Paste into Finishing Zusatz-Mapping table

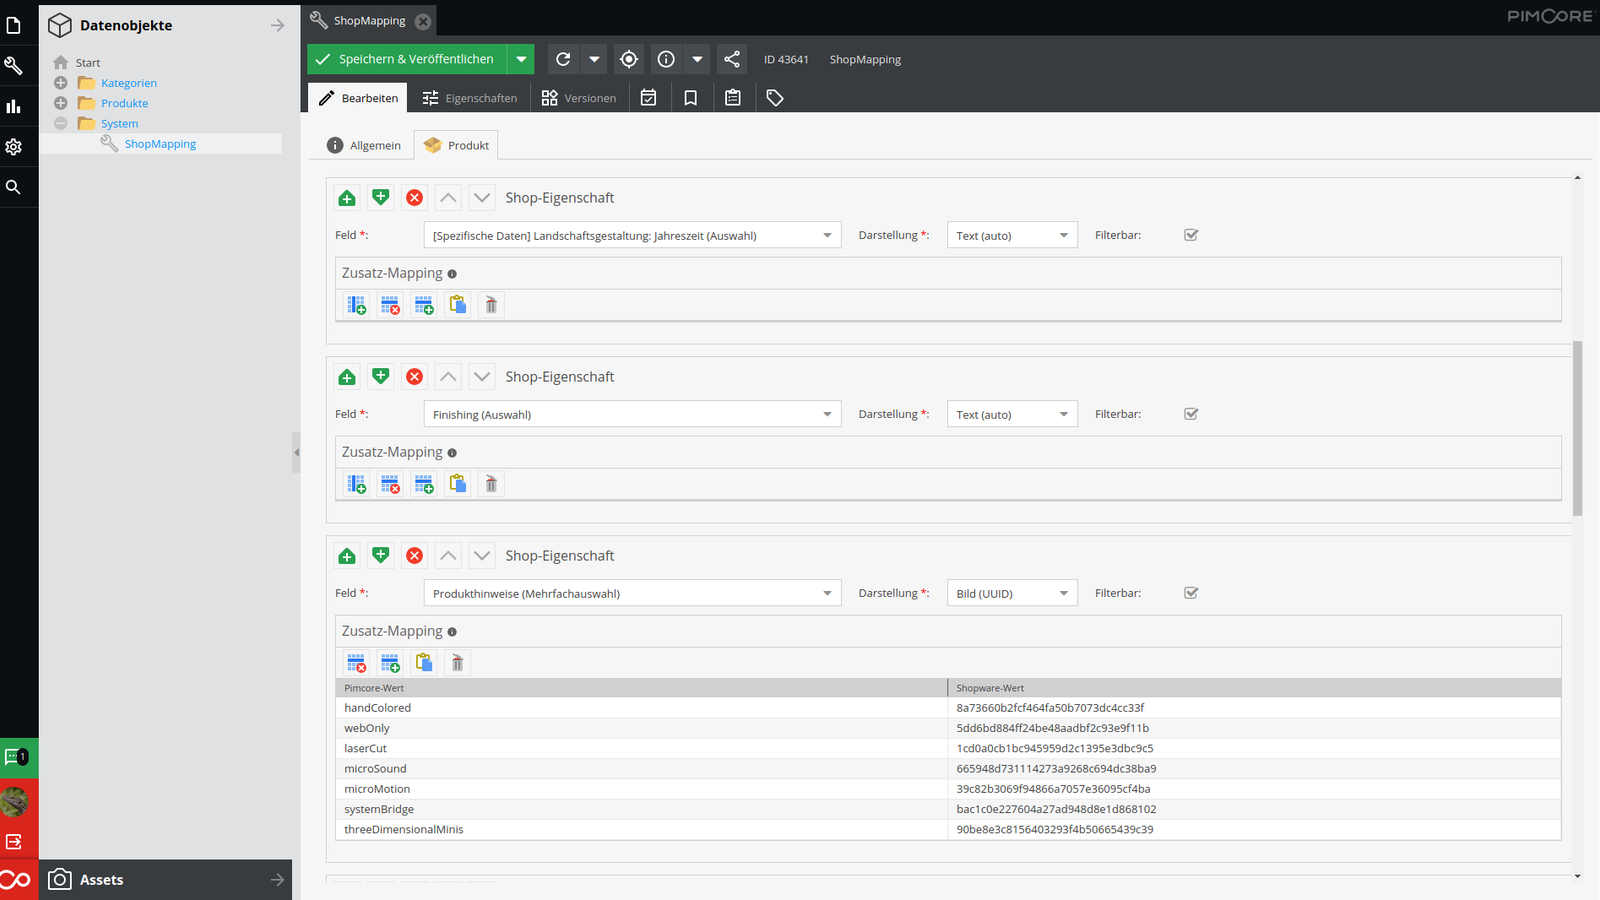point(458,484)
